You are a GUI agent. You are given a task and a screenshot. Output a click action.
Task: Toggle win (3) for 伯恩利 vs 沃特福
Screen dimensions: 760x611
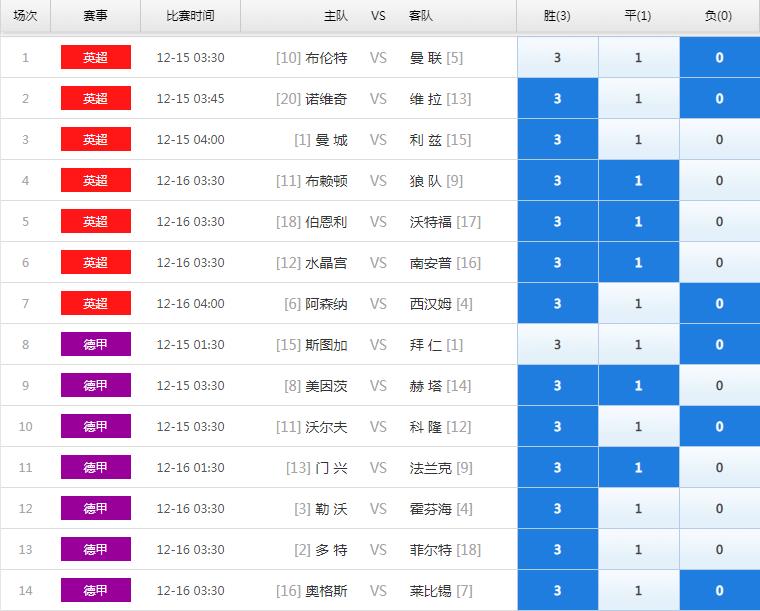pos(557,221)
